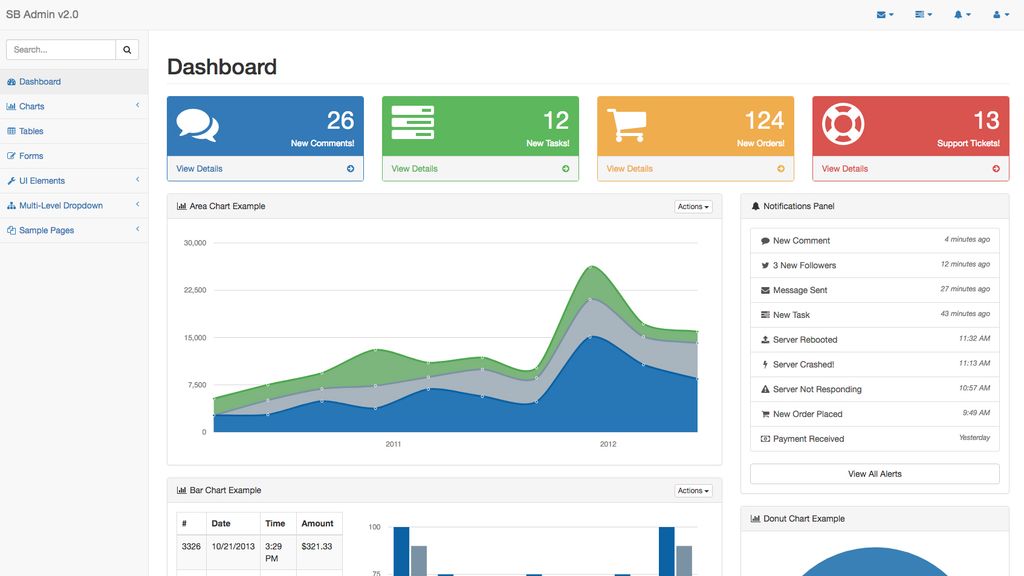This screenshot has width=1024, height=576.
Task: Open the New Order Placed notification
Action: 807,414
